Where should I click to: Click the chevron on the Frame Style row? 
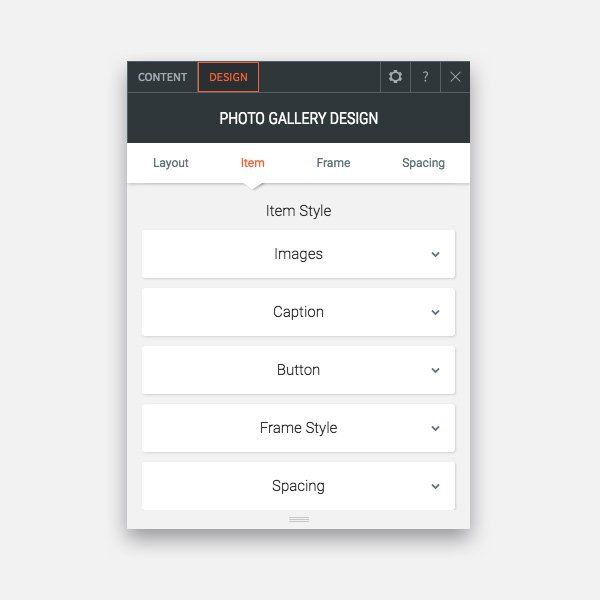[x=435, y=429]
